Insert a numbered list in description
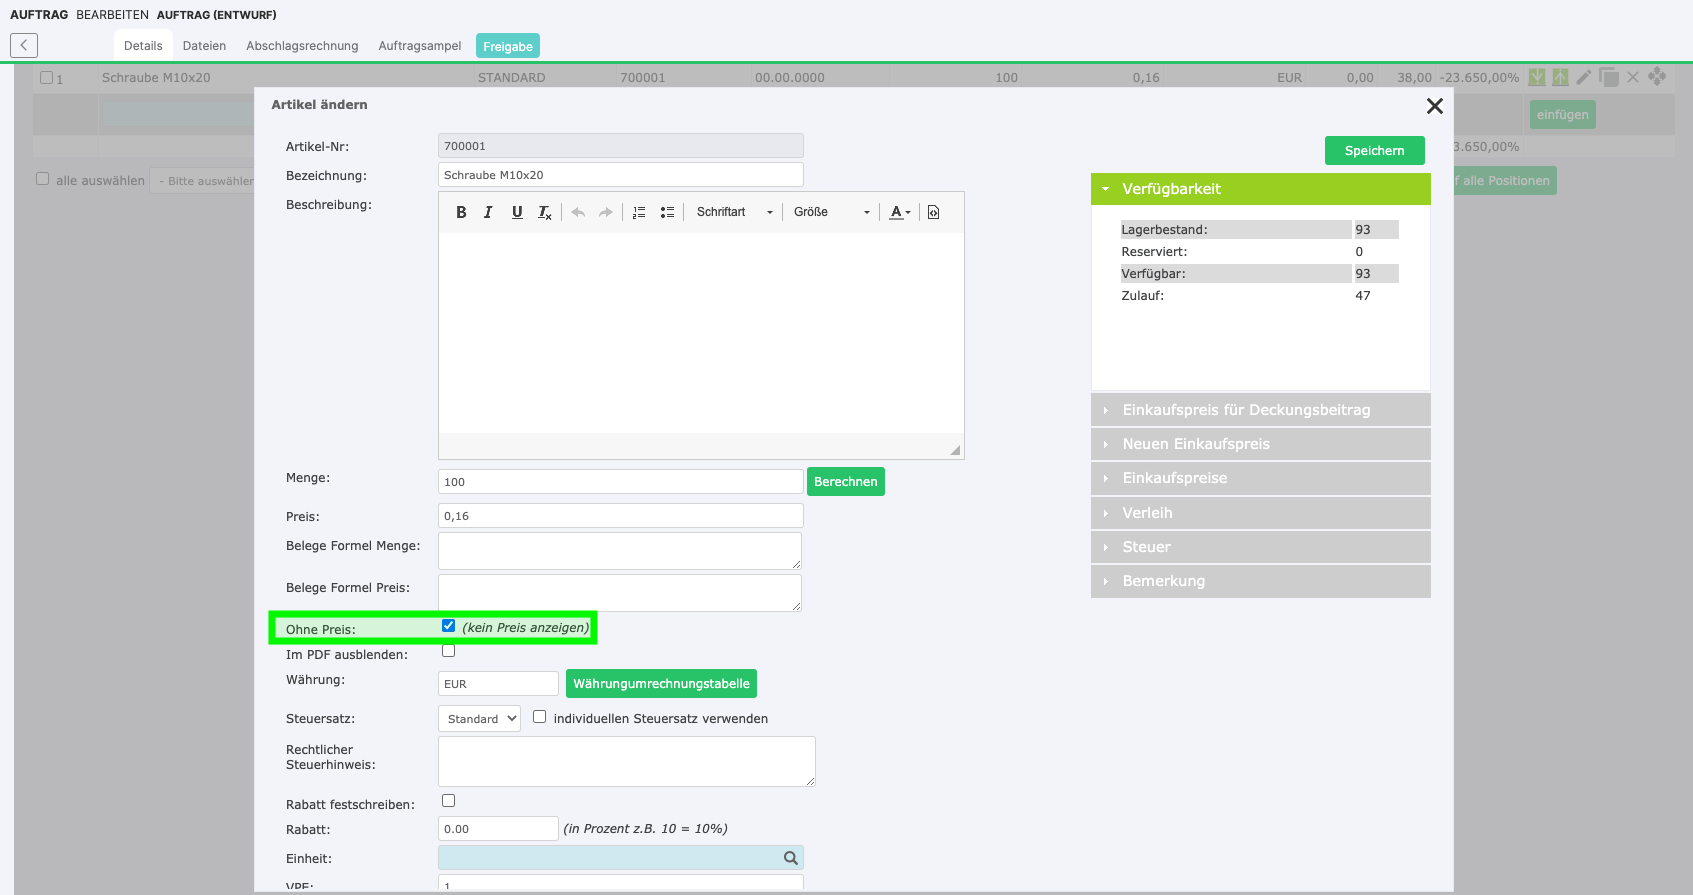Image resolution: width=1693 pixels, height=895 pixels. click(639, 212)
